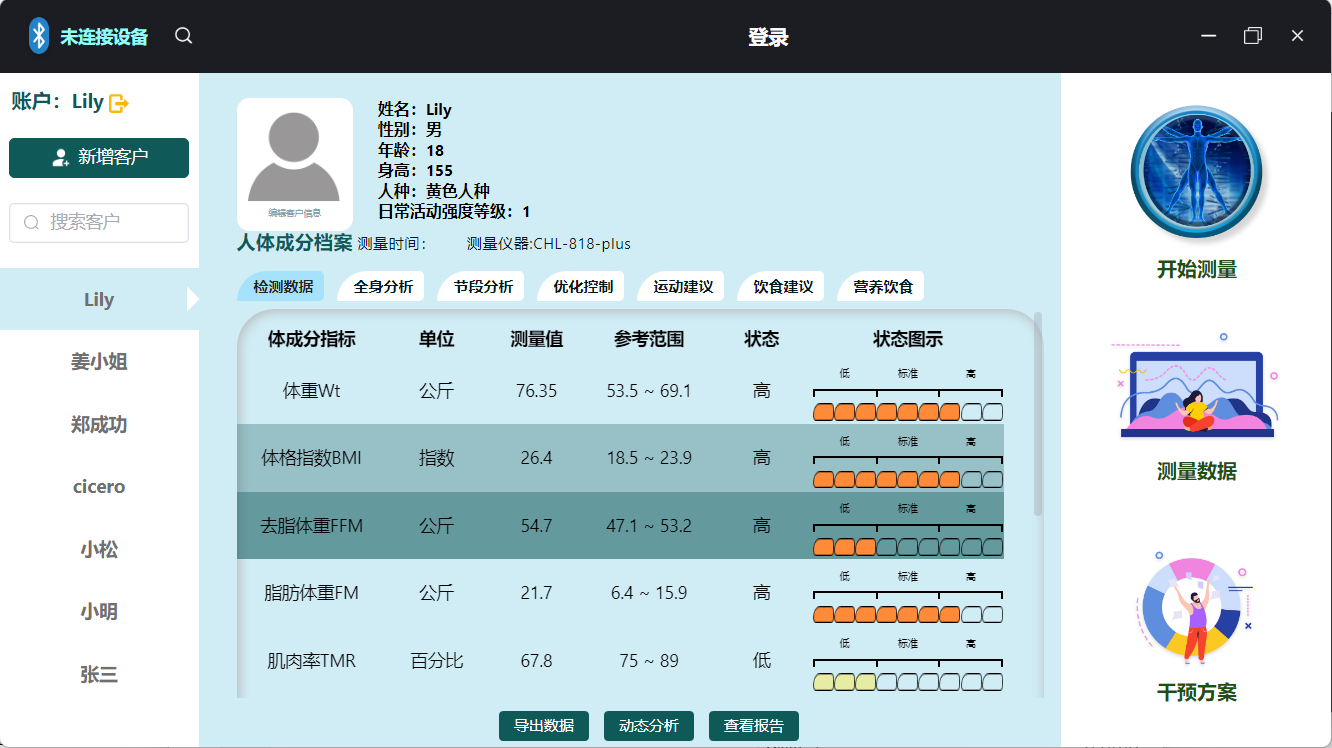
Task: Click the measured value 76.35
Action: click(x=537, y=391)
